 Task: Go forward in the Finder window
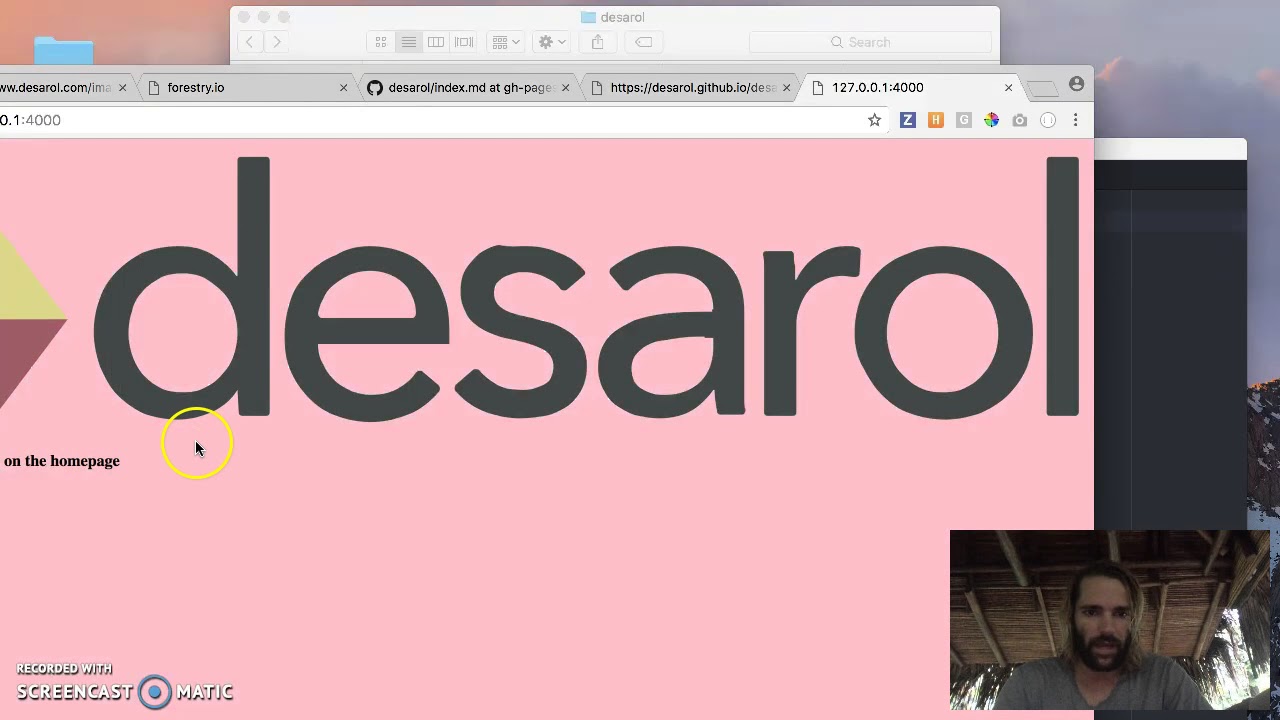pos(277,42)
